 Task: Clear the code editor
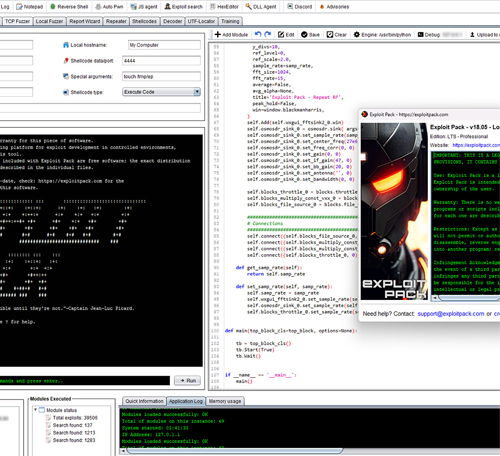click(337, 35)
